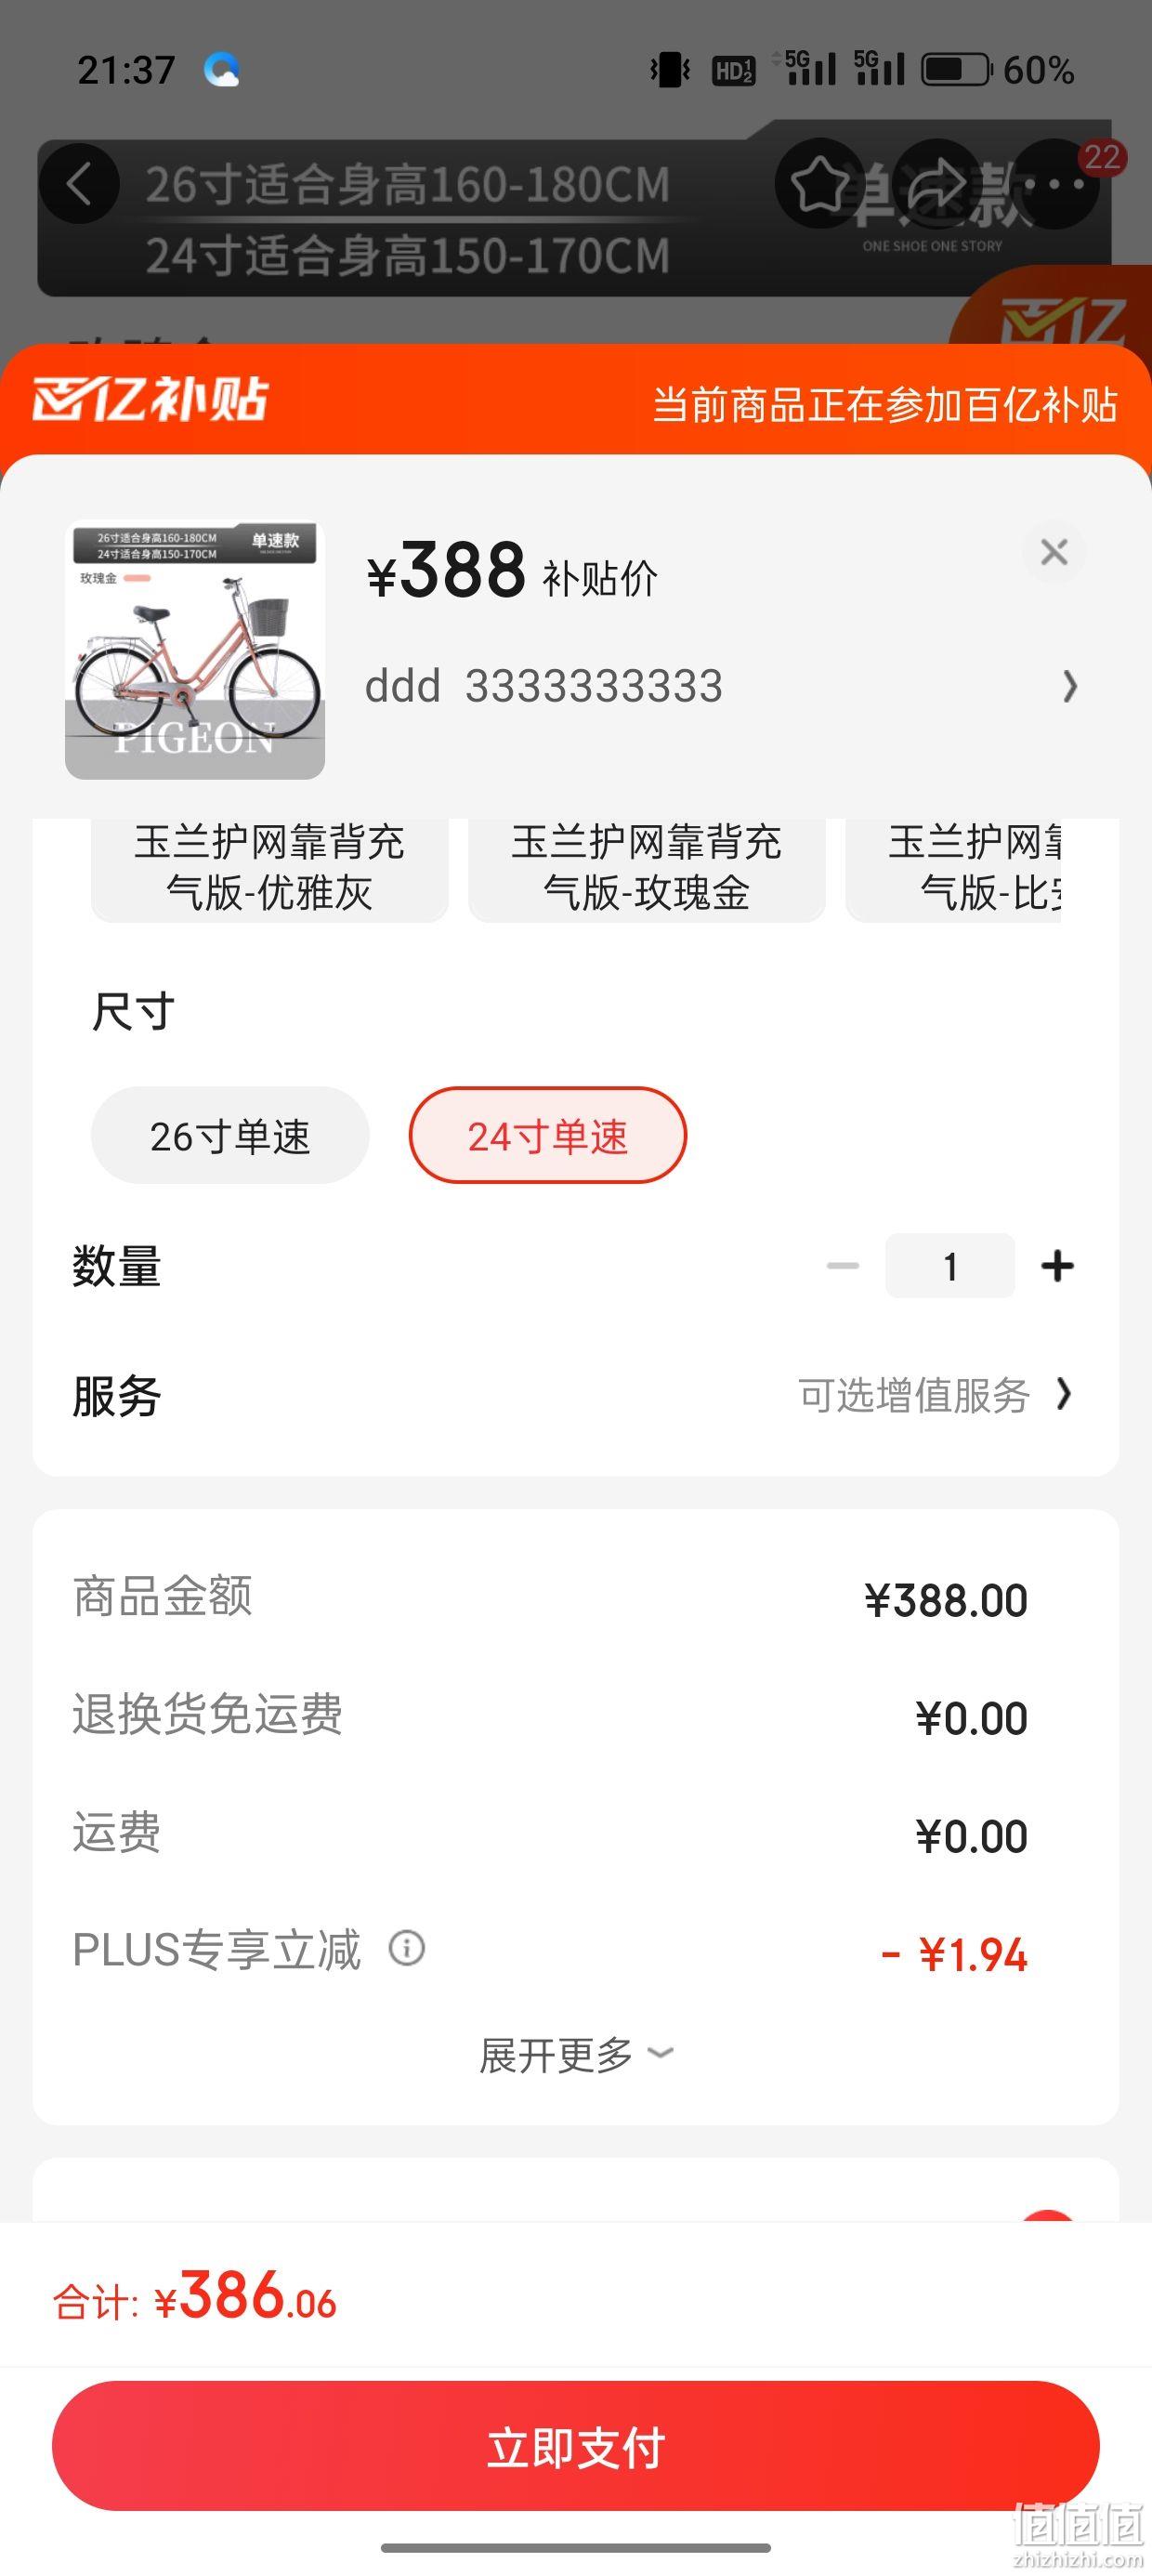Choose 玉兰护网靠背充气版-优雅灰 color
1152x2576 pixels.
point(269,868)
